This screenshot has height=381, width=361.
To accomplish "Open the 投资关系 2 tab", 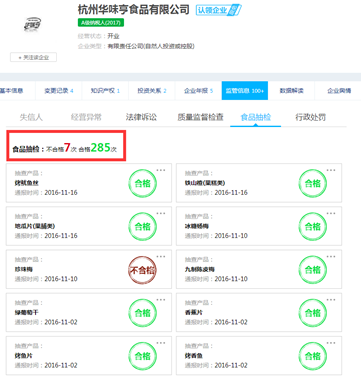I will click(x=152, y=91).
